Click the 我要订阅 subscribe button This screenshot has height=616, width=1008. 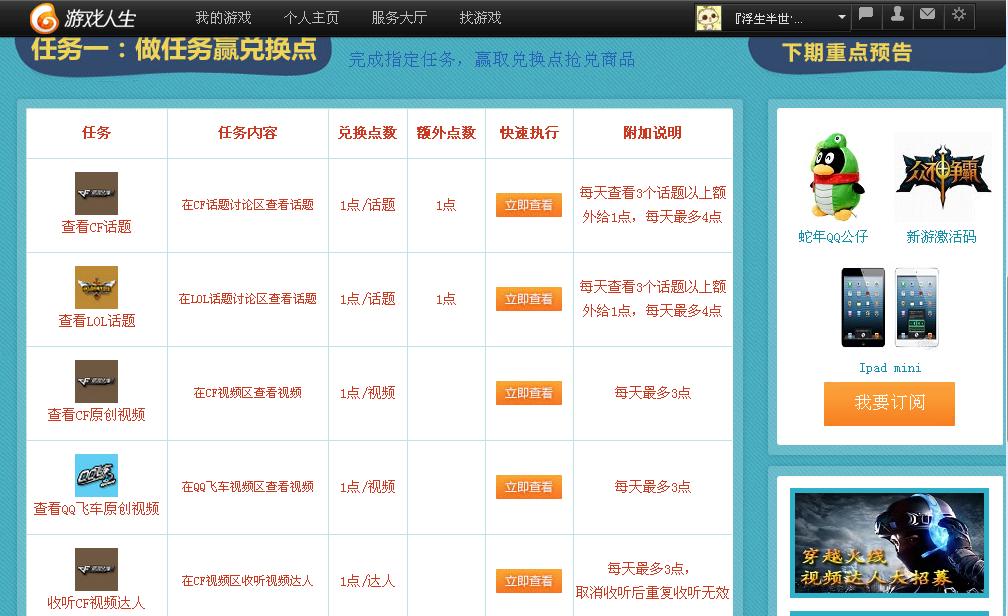click(889, 403)
